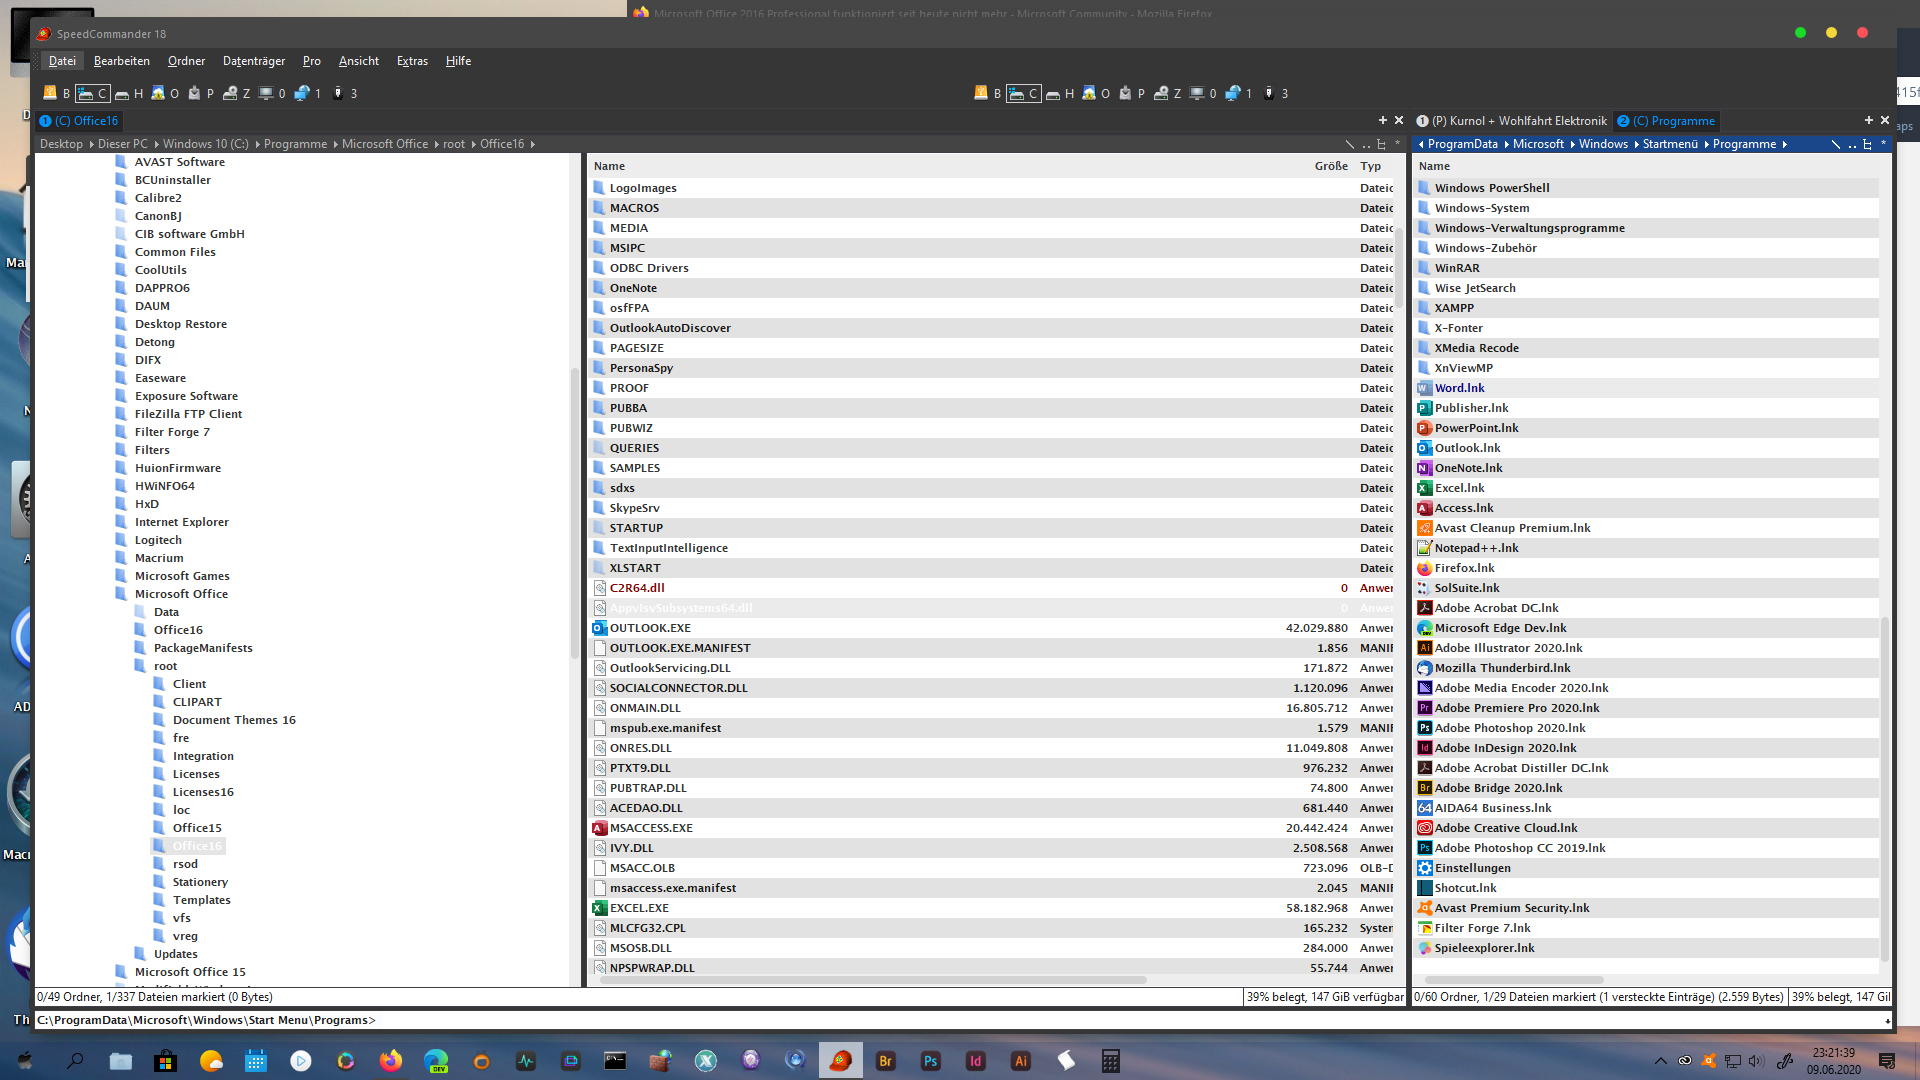The height and width of the screenshot is (1080, 1920).
Task: Select drive H in left drive bar
Action: tap(129, 93)
